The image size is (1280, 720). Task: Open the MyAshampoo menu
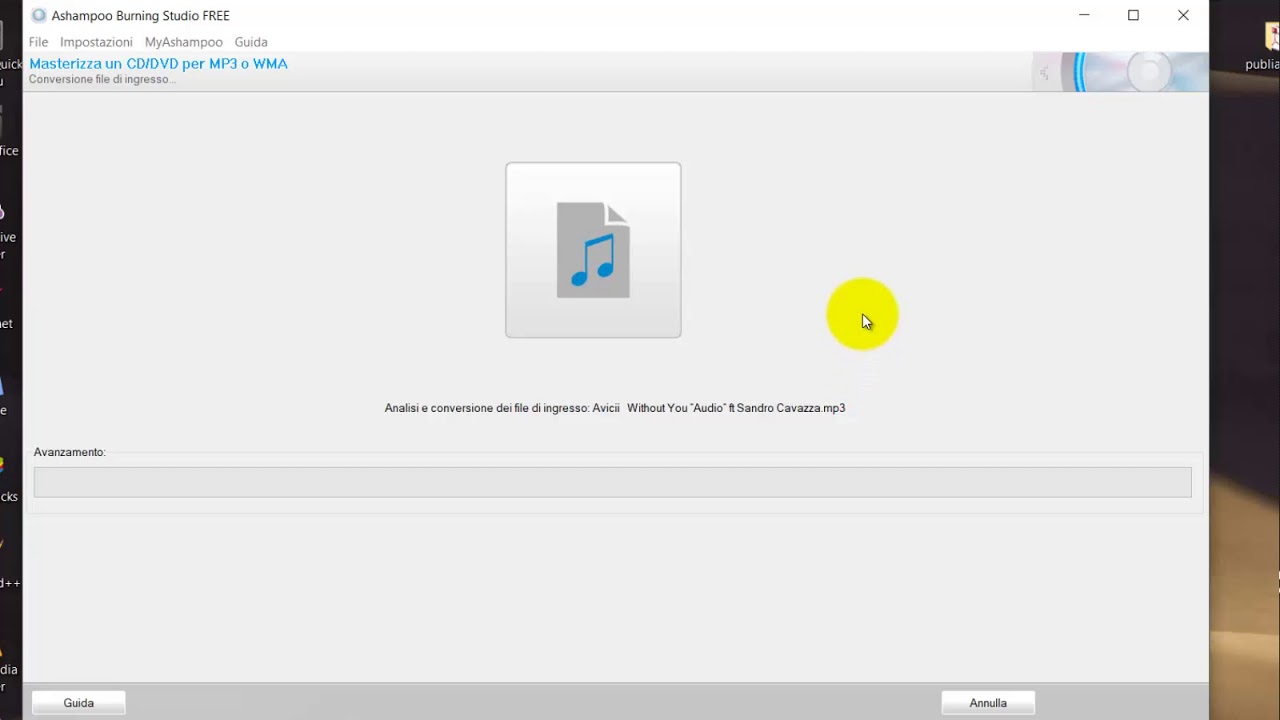point(183,42)
